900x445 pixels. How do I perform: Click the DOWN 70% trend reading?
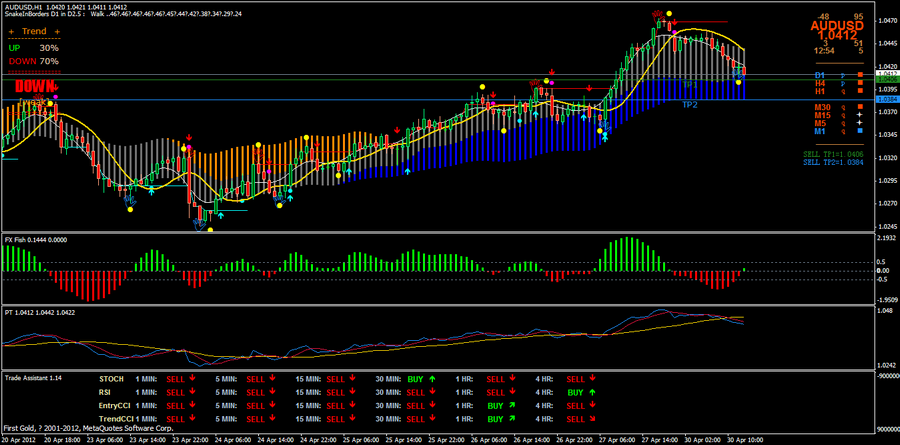(34, 61)
